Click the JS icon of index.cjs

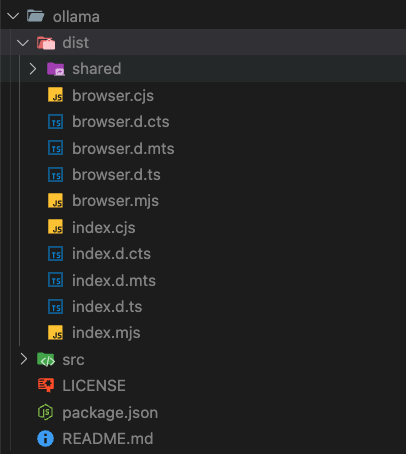(55, 227)
